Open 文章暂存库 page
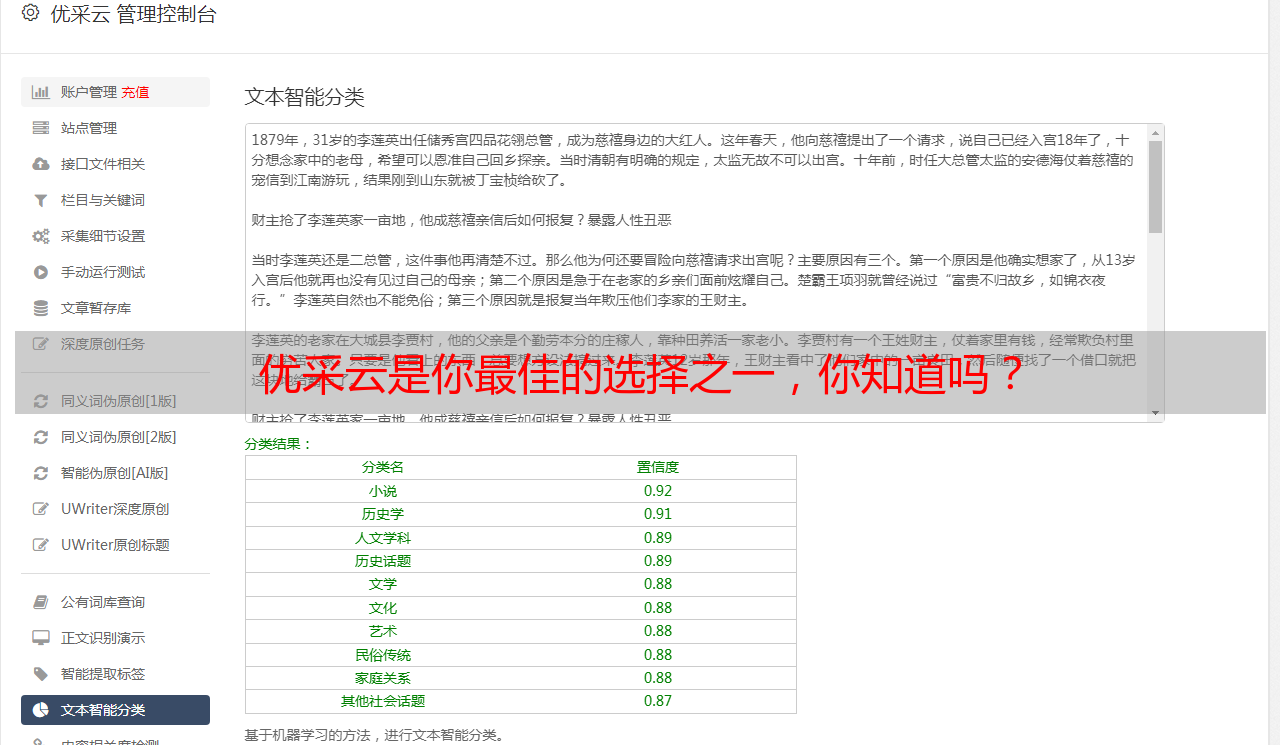Viewport: 1280px width, 745px height. click(x=115, y=308)
